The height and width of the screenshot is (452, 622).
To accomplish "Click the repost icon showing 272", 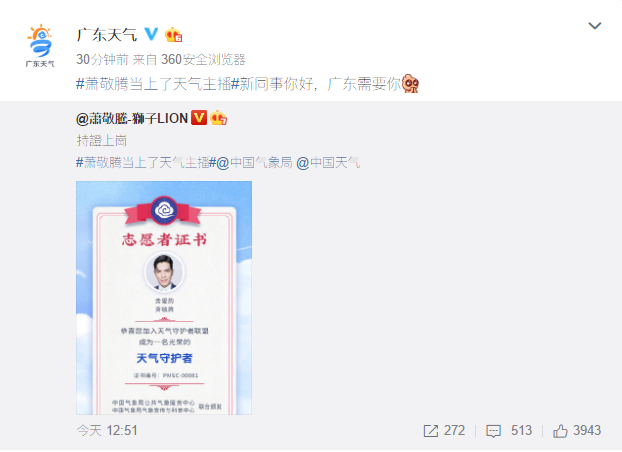I will tap(430, 431).
